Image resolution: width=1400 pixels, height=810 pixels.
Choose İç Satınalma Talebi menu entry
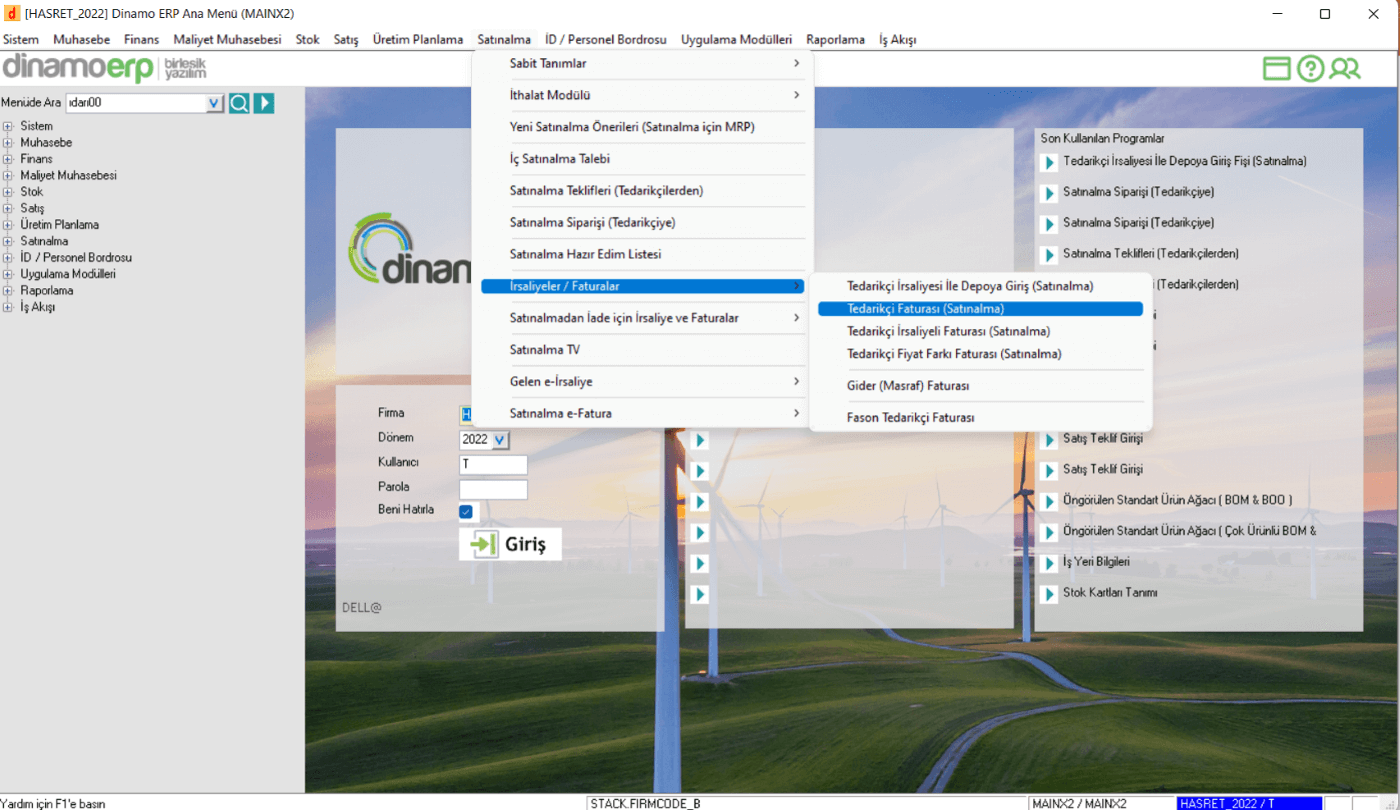pos(643,159)
